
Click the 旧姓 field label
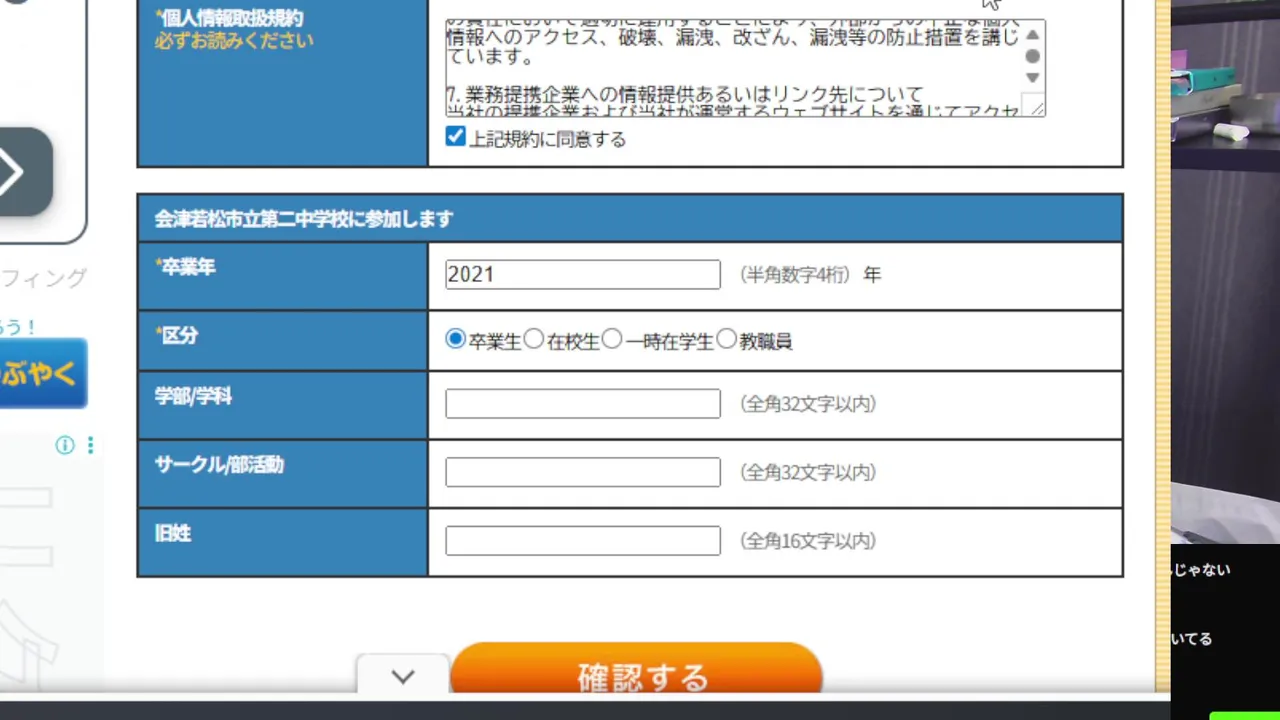pos(173,533)
